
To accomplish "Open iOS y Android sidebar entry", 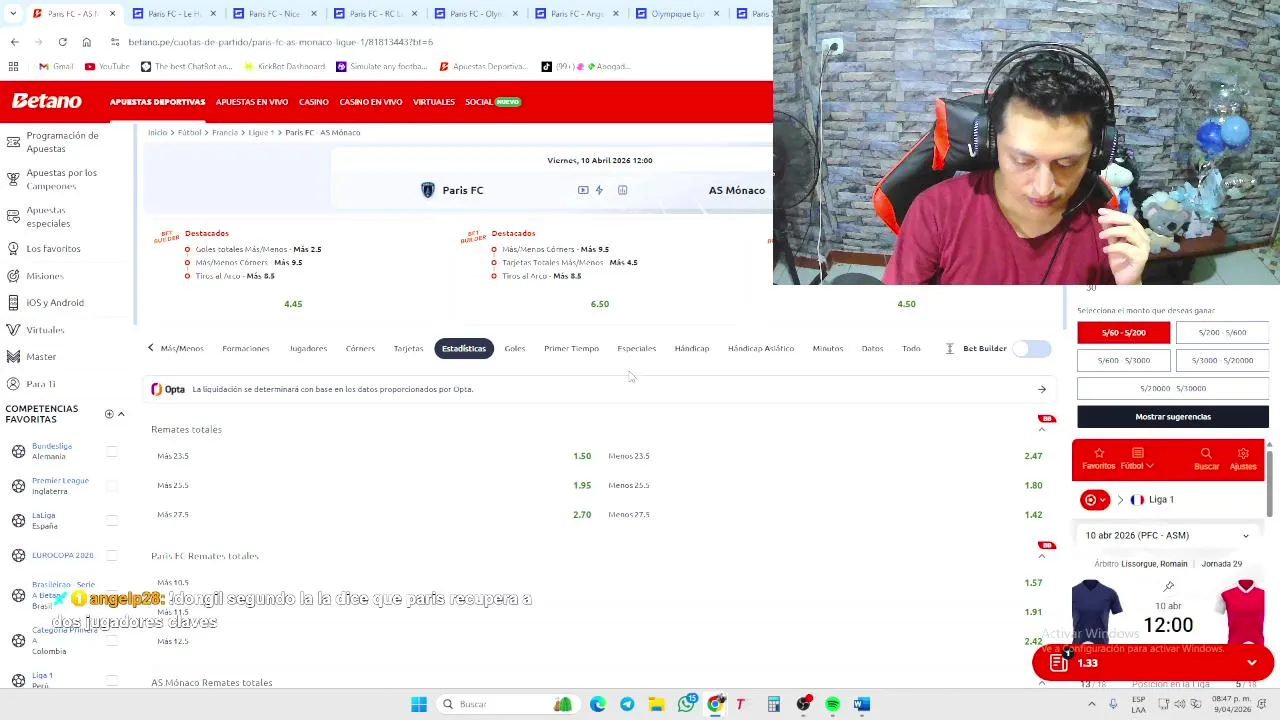I will coord(55,303).
